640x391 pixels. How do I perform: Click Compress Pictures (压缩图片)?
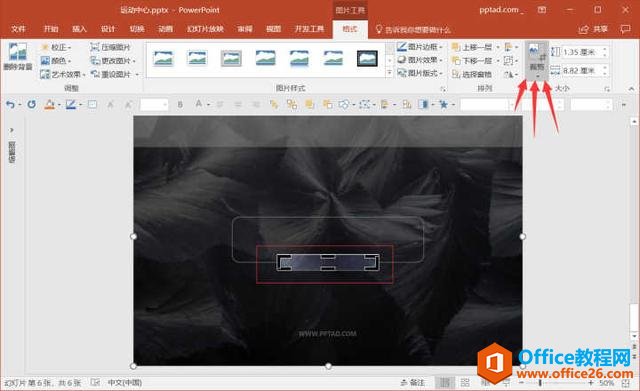point(110,47)
